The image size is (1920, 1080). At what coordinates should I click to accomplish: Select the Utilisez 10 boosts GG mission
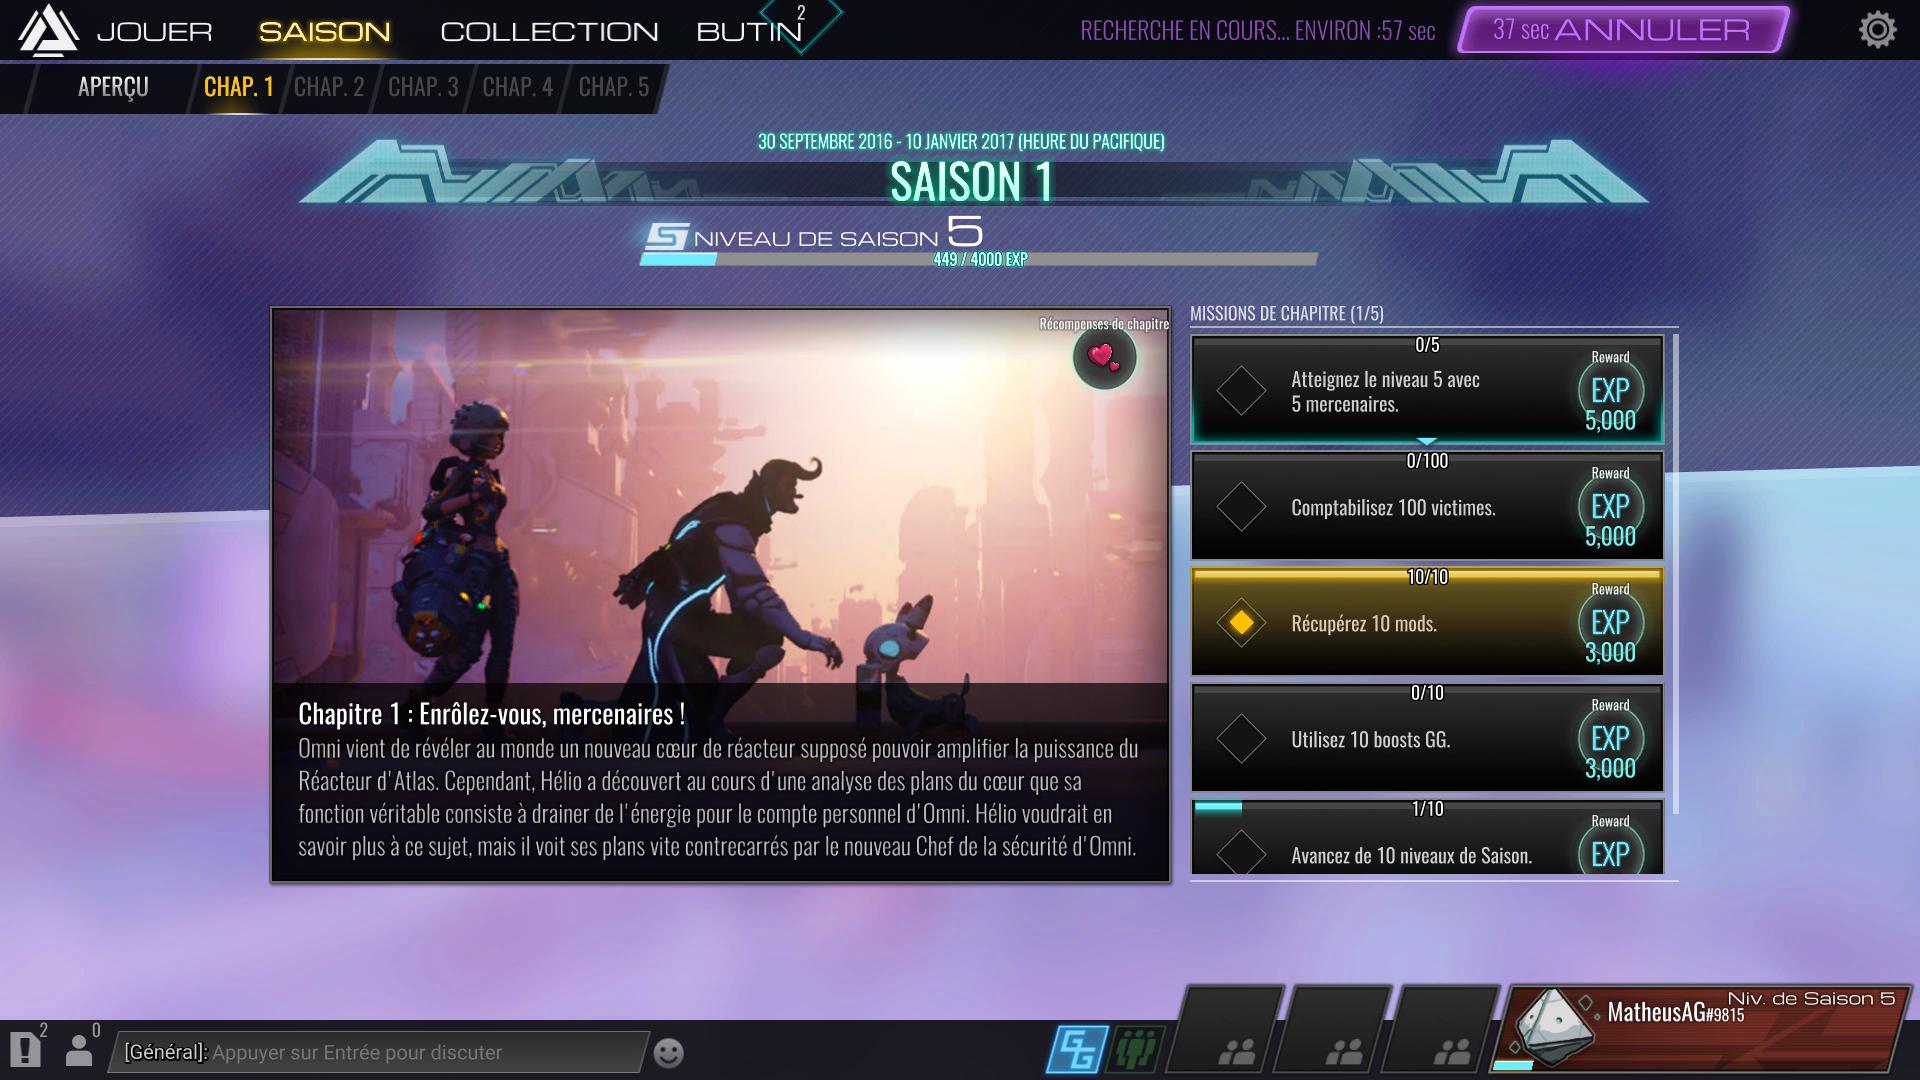(x=1427, y=738)
